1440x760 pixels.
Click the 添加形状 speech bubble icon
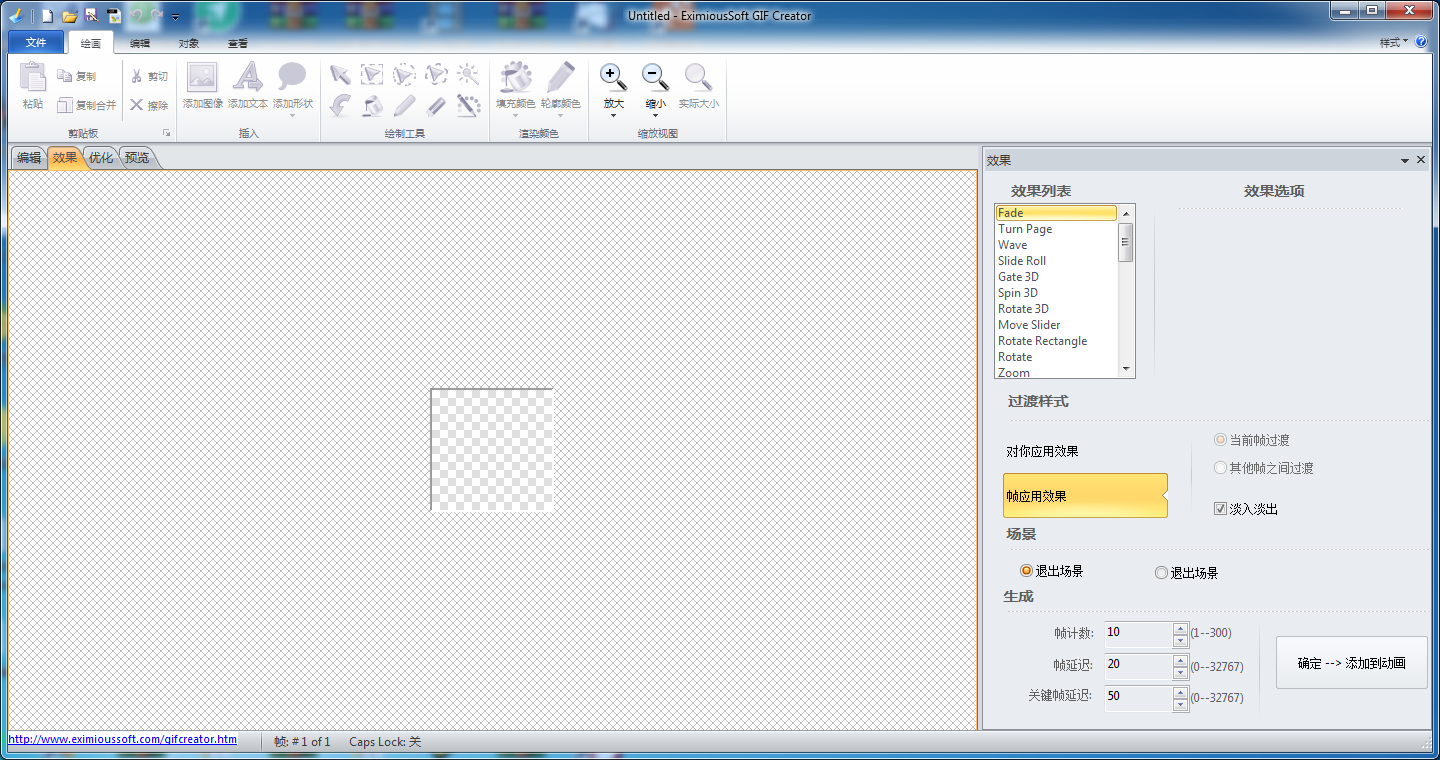292,76
